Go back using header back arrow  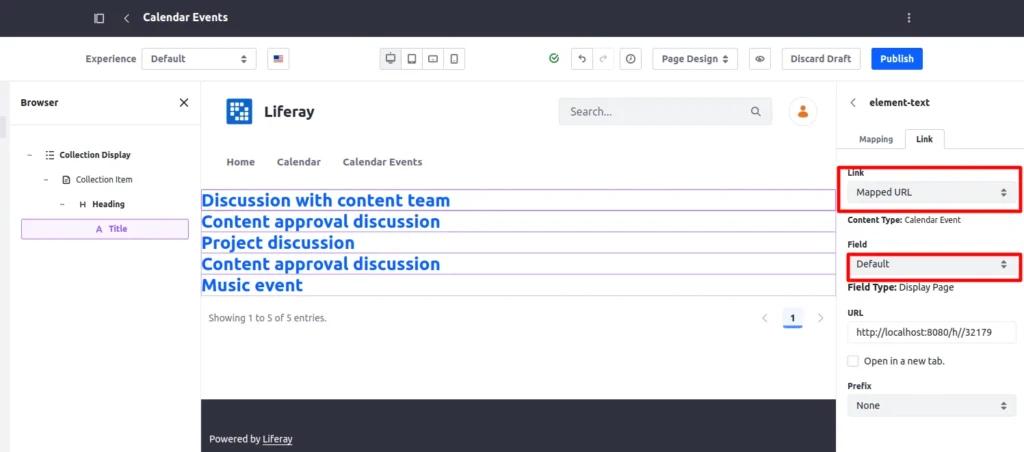click(127, 18)
